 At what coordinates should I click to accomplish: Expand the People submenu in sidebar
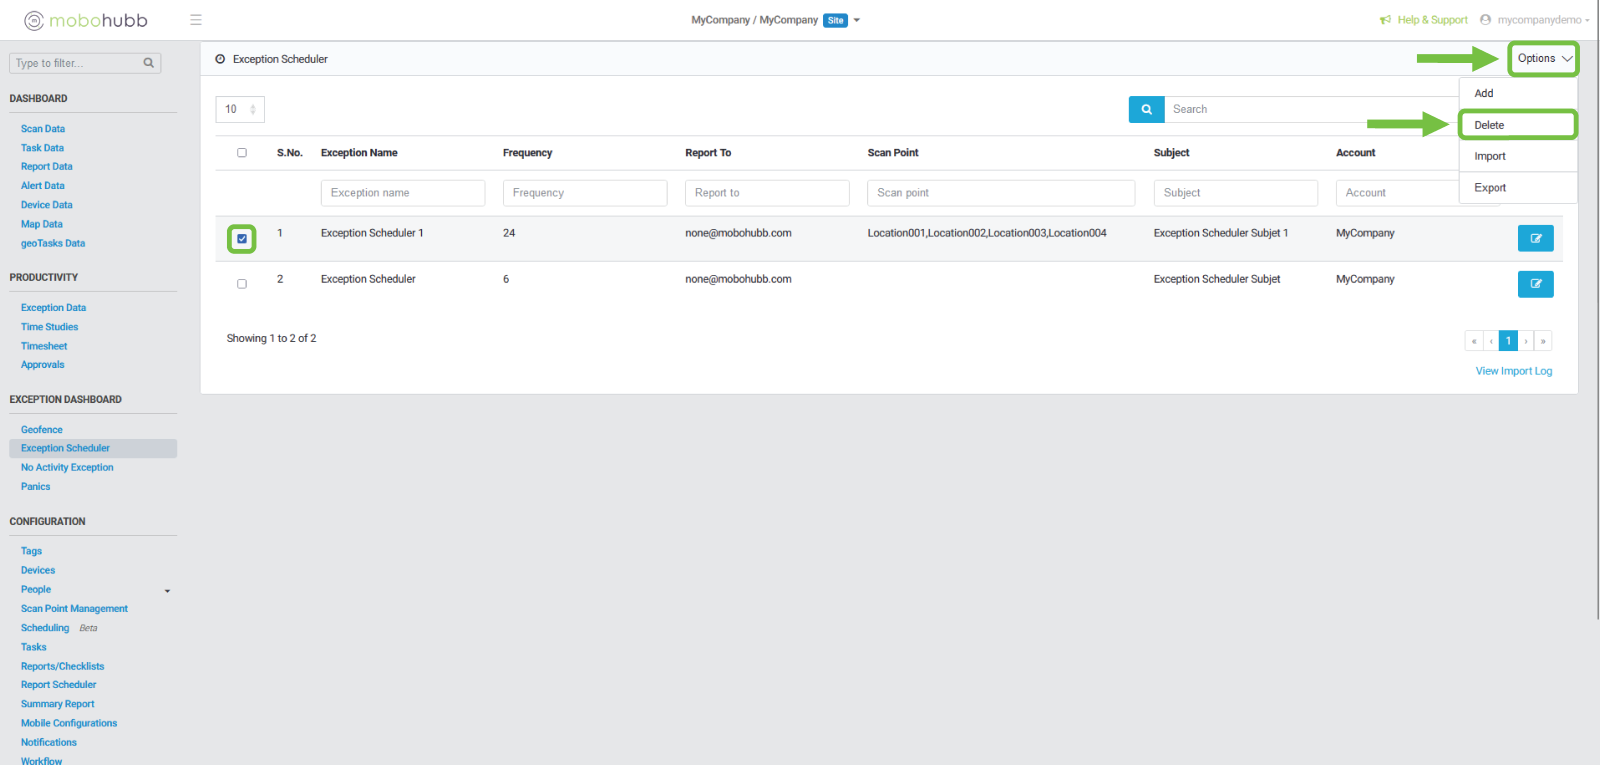[167, 591]
